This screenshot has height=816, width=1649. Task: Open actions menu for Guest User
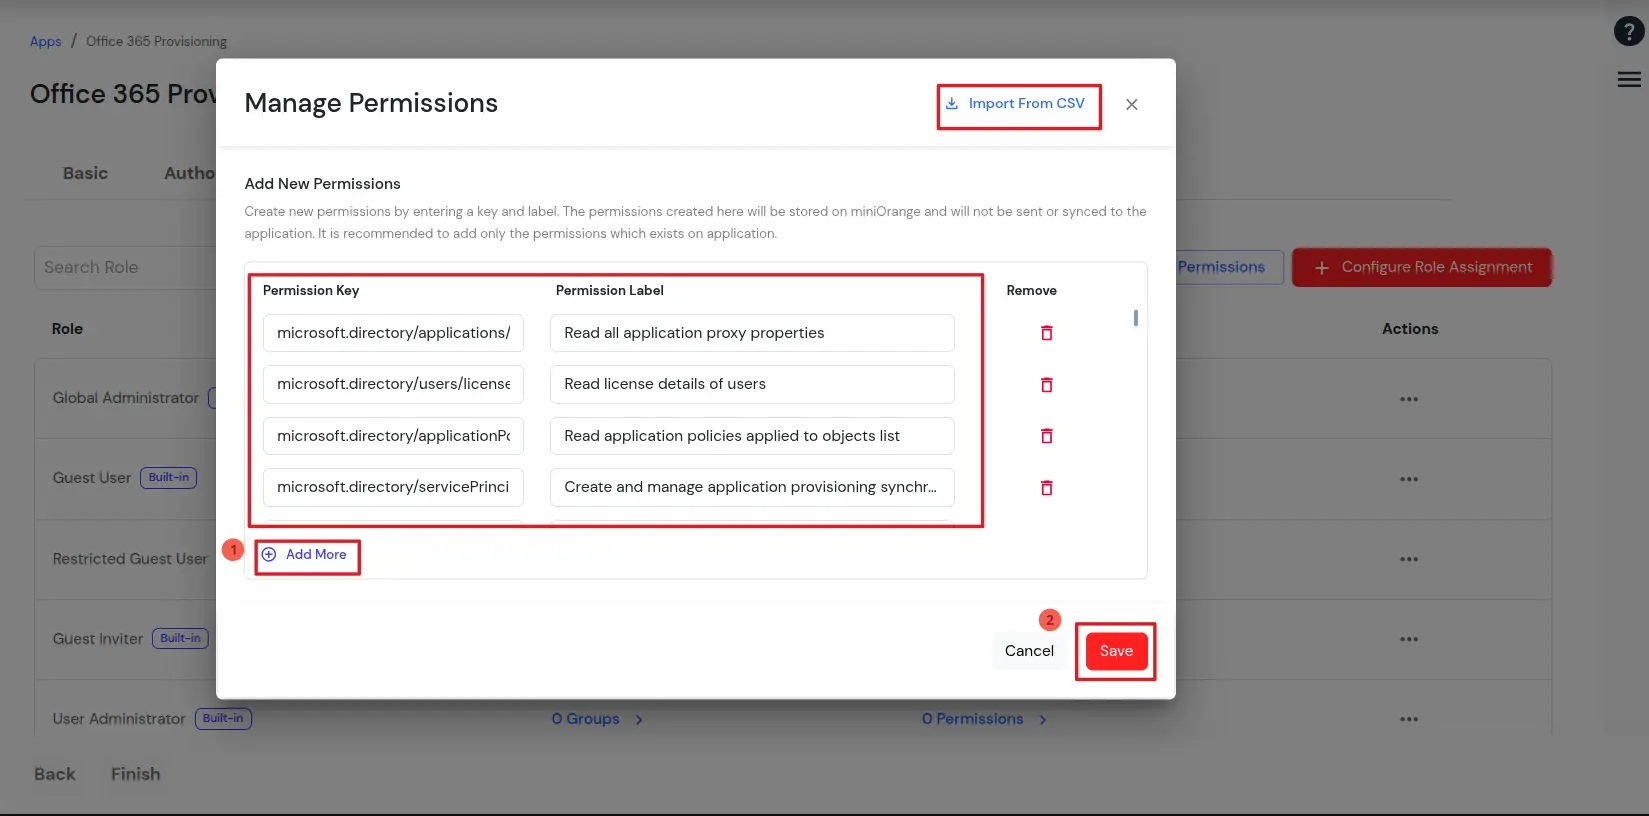coord(1409,479)
